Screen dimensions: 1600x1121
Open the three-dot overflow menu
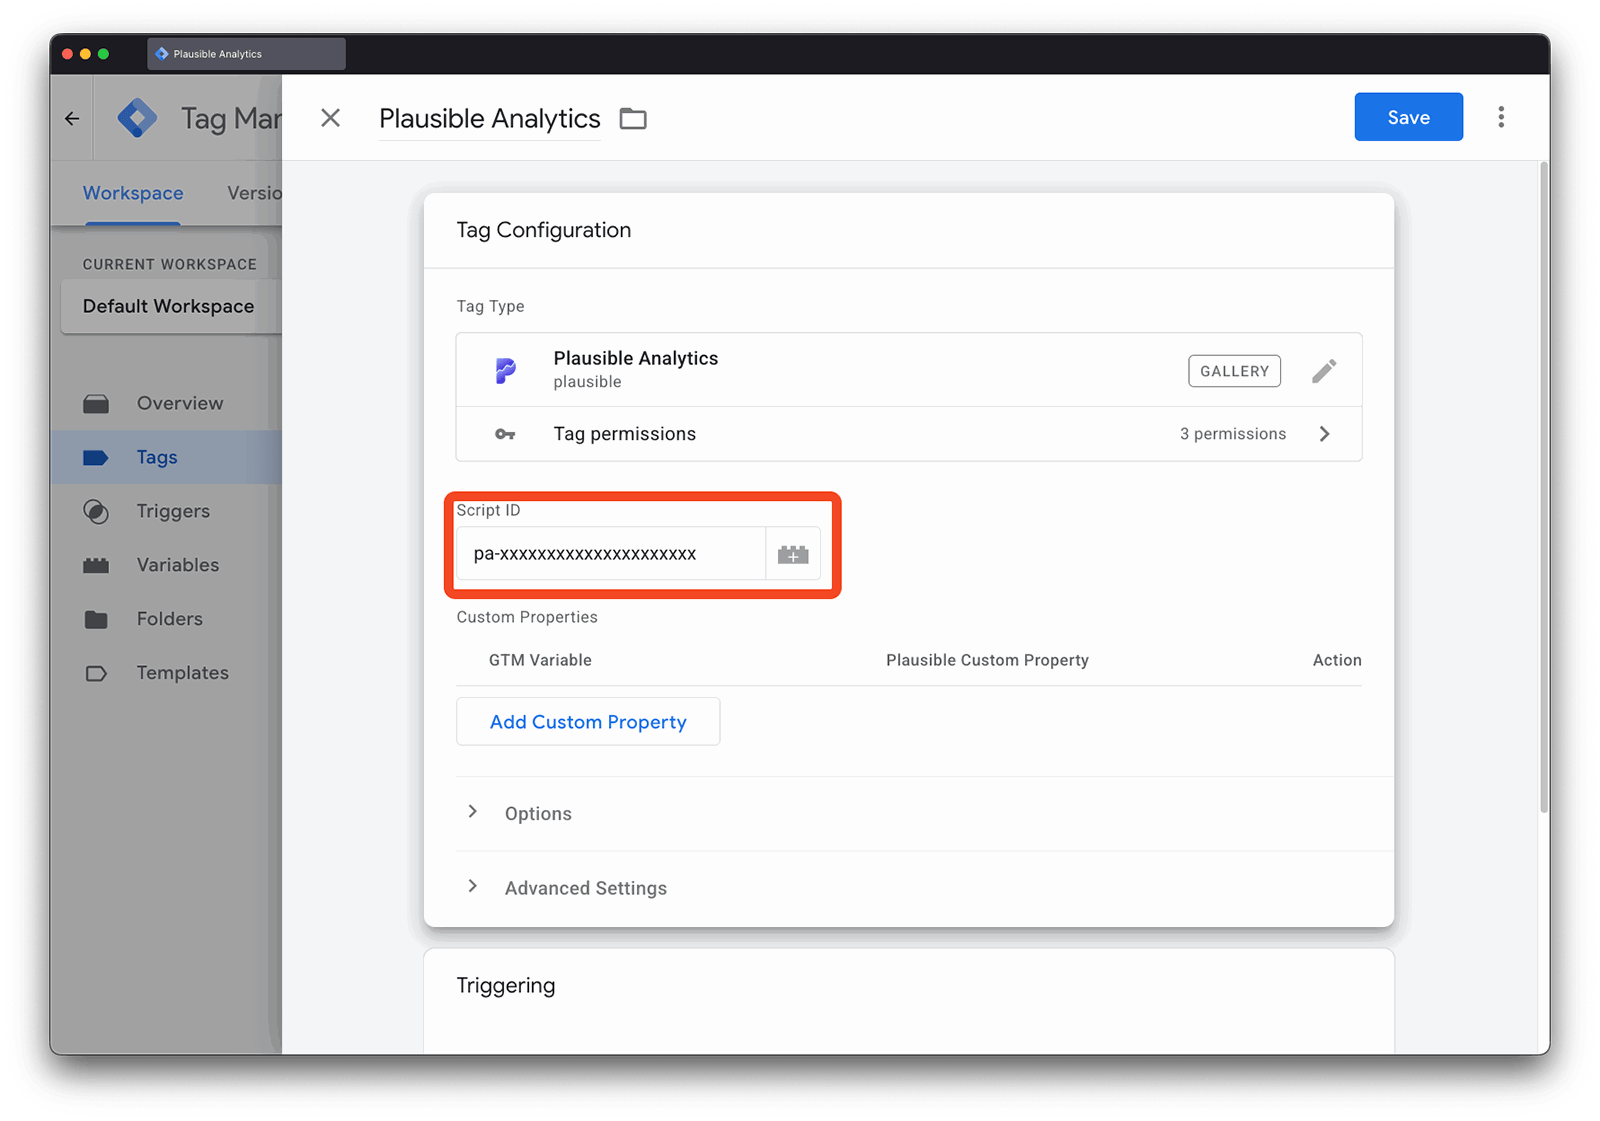pos(1501,116)
